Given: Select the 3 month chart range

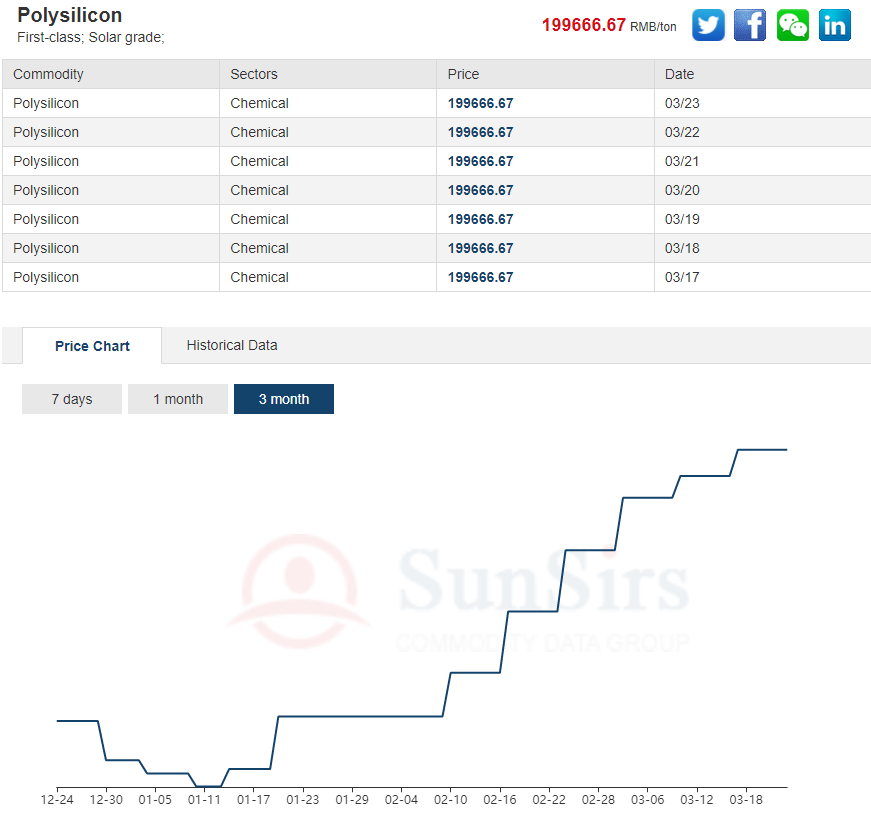Looking at the screenshot, I should [284, 399].
